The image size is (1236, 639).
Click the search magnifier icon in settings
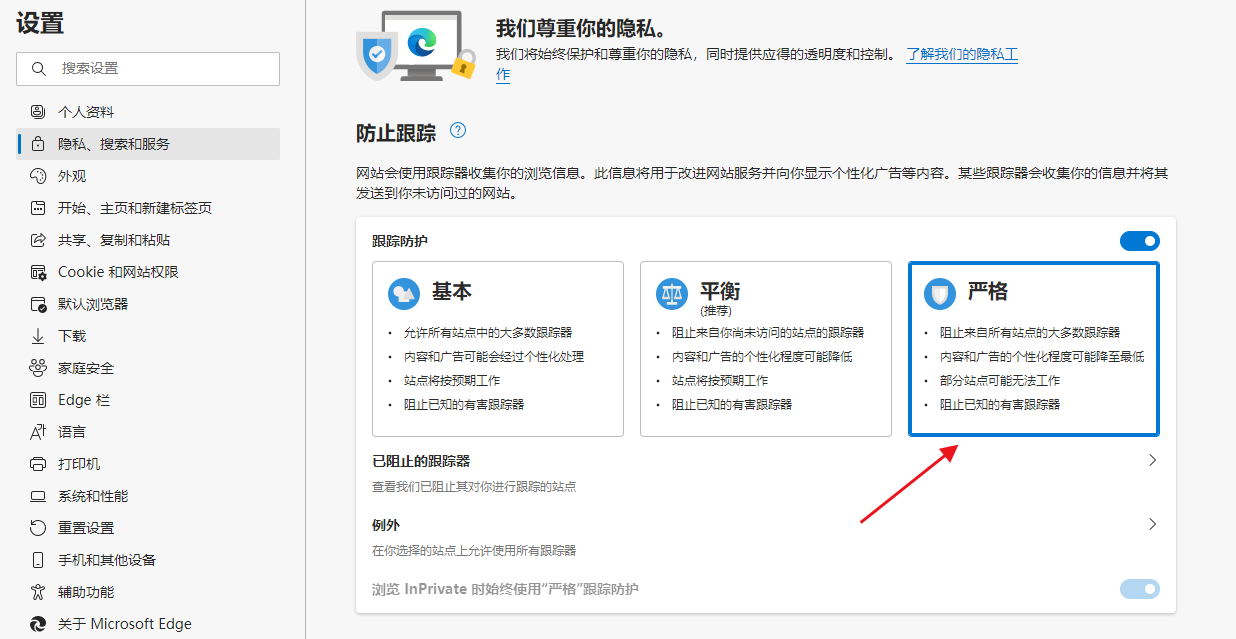tap(39, 69)
